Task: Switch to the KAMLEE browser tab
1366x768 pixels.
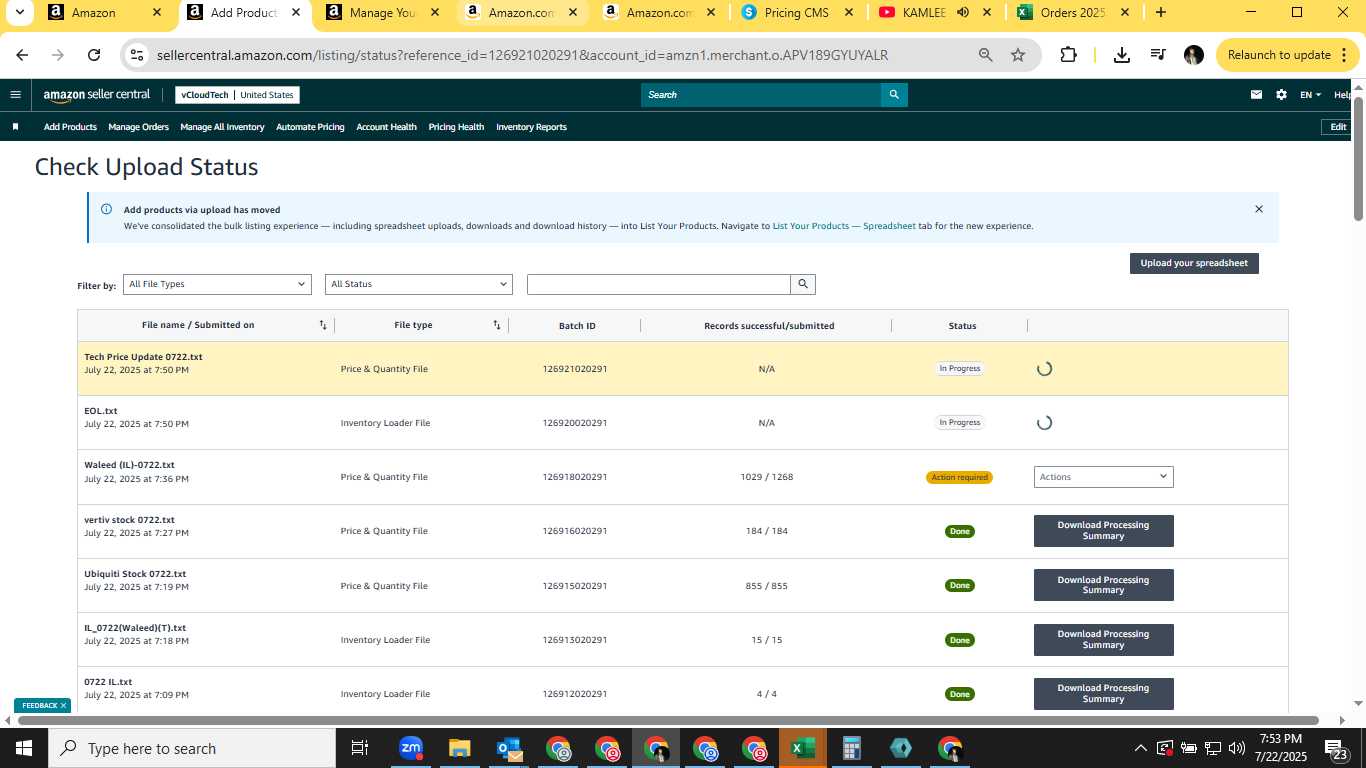Action: (x=933, y=13)
